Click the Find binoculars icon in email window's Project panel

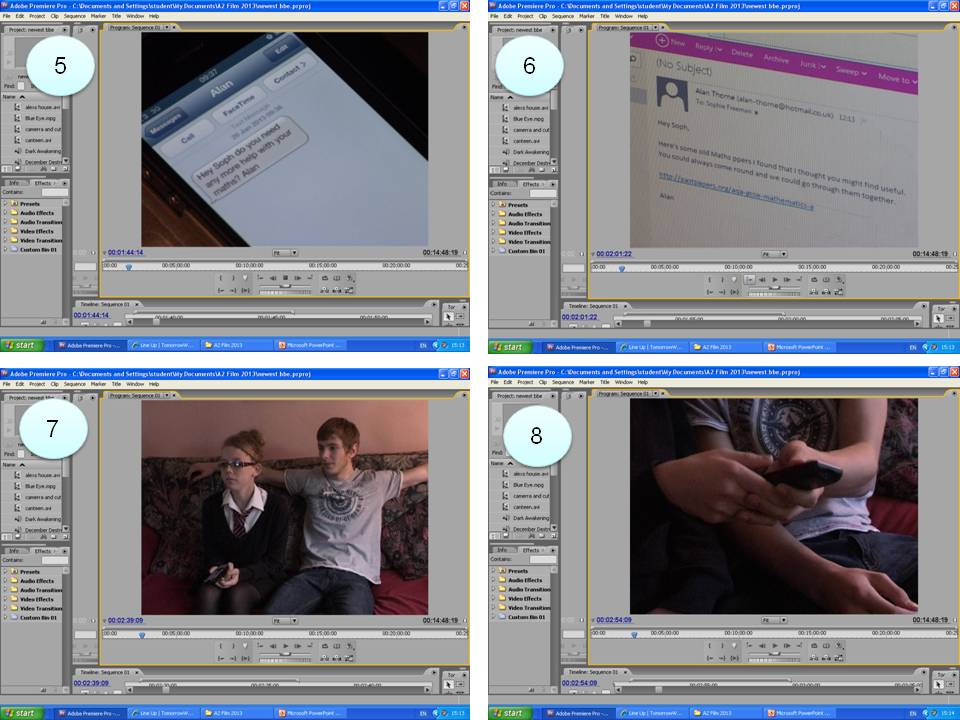tap(532, 170)
